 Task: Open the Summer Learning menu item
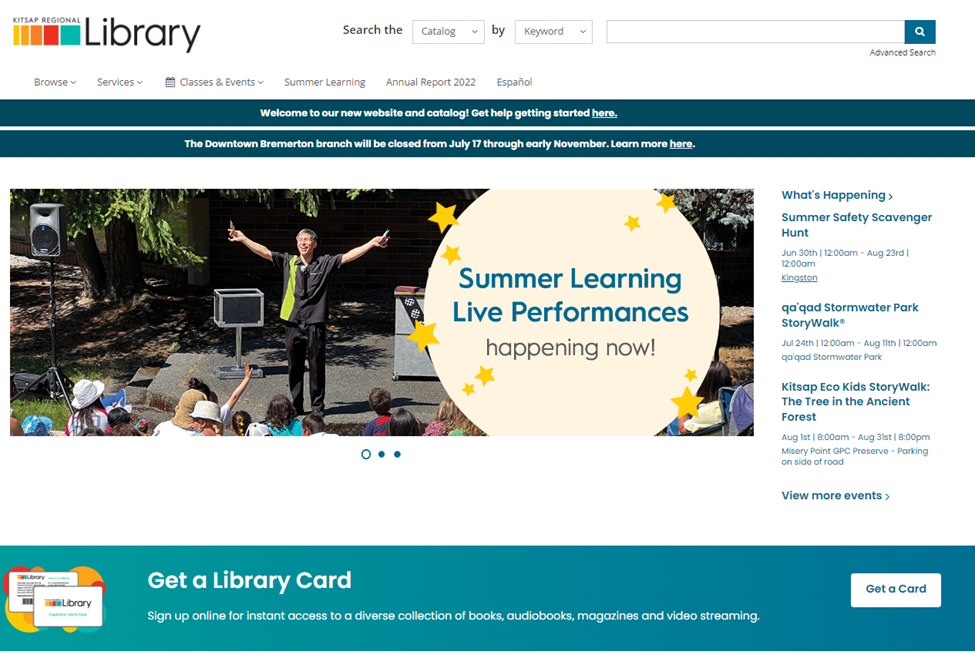[x=324, y=82]
